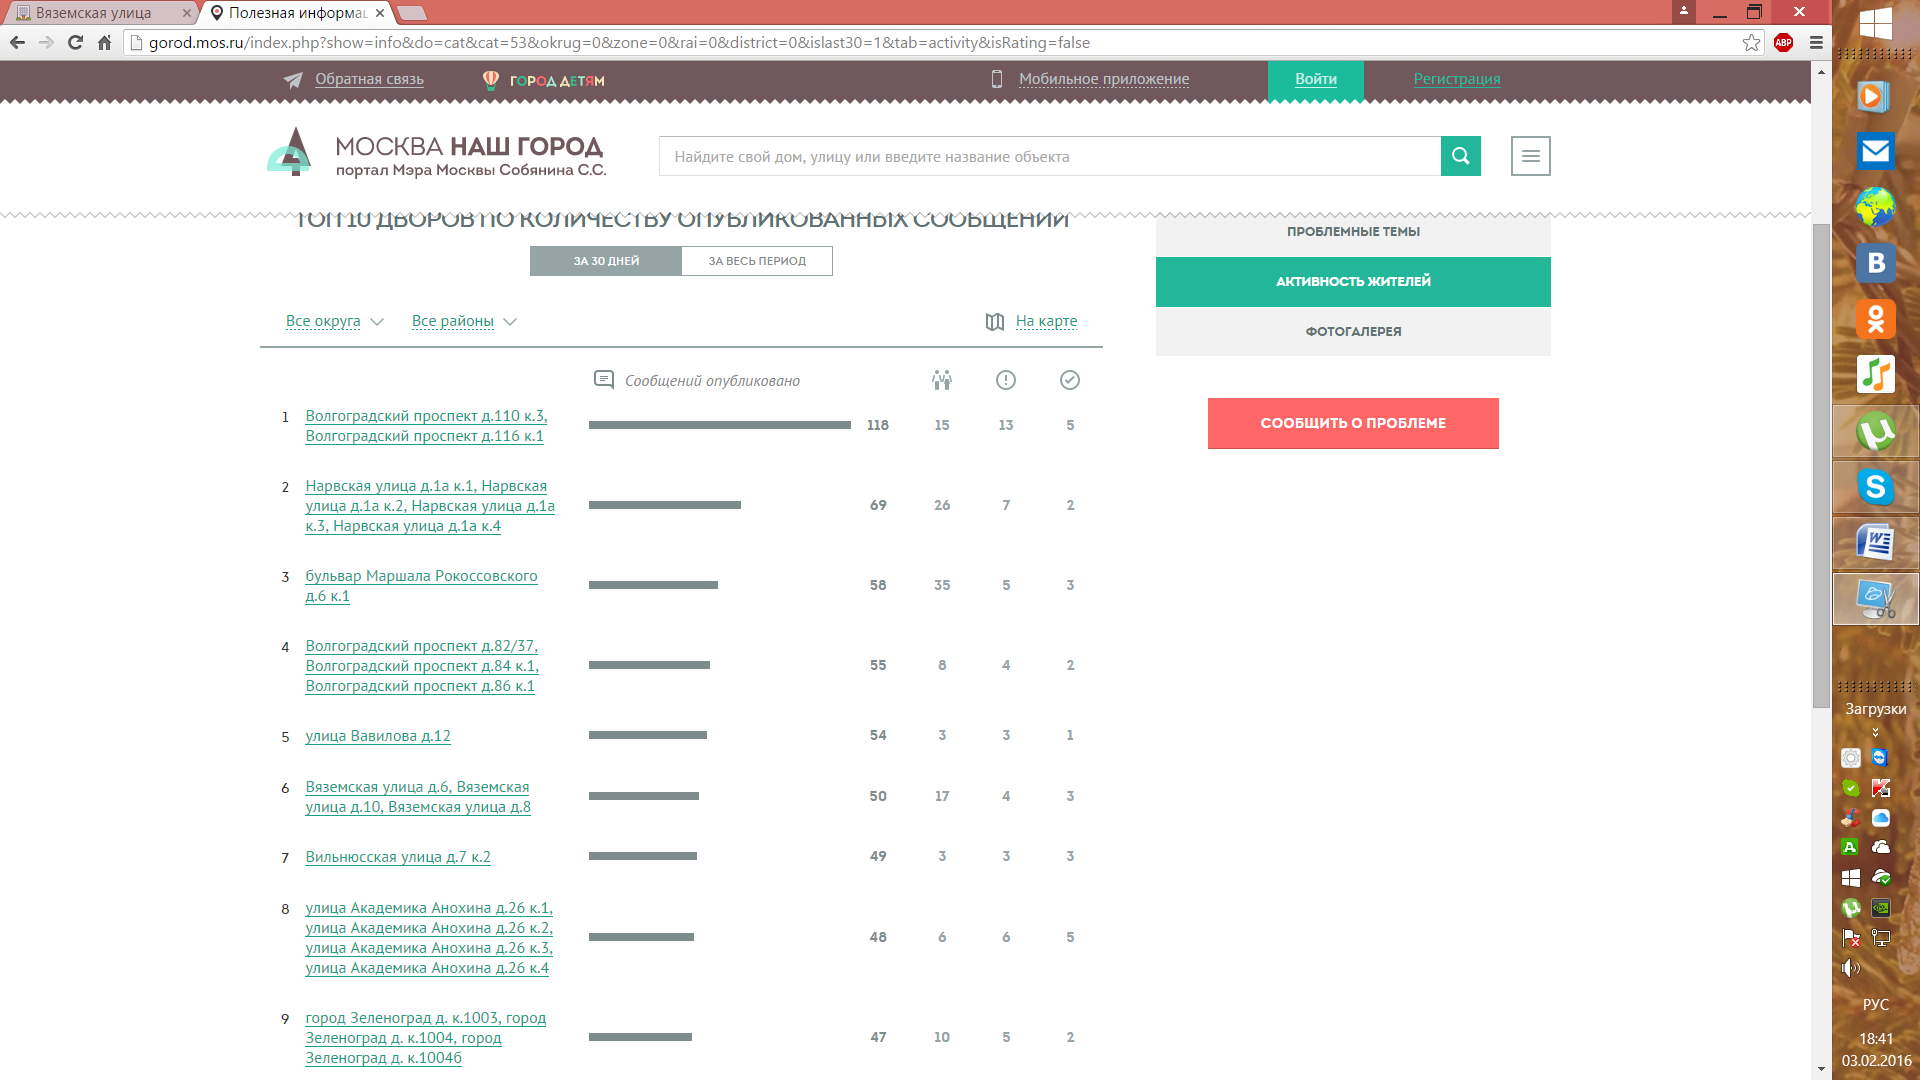
Task: Click the green search magnifier button
Action: pos(1460,156)
